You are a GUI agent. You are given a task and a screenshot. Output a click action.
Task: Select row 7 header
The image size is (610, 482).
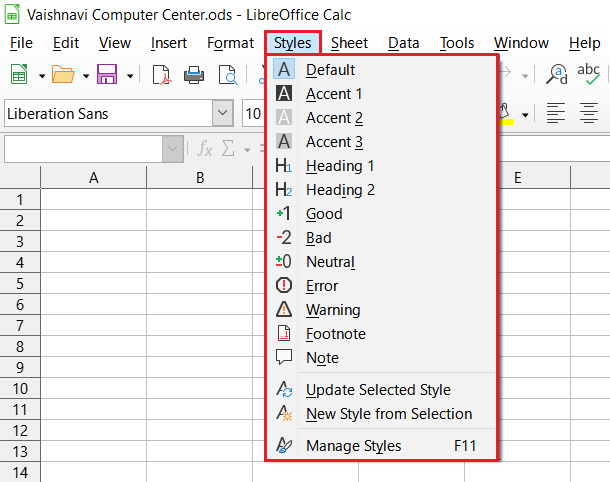20,325
